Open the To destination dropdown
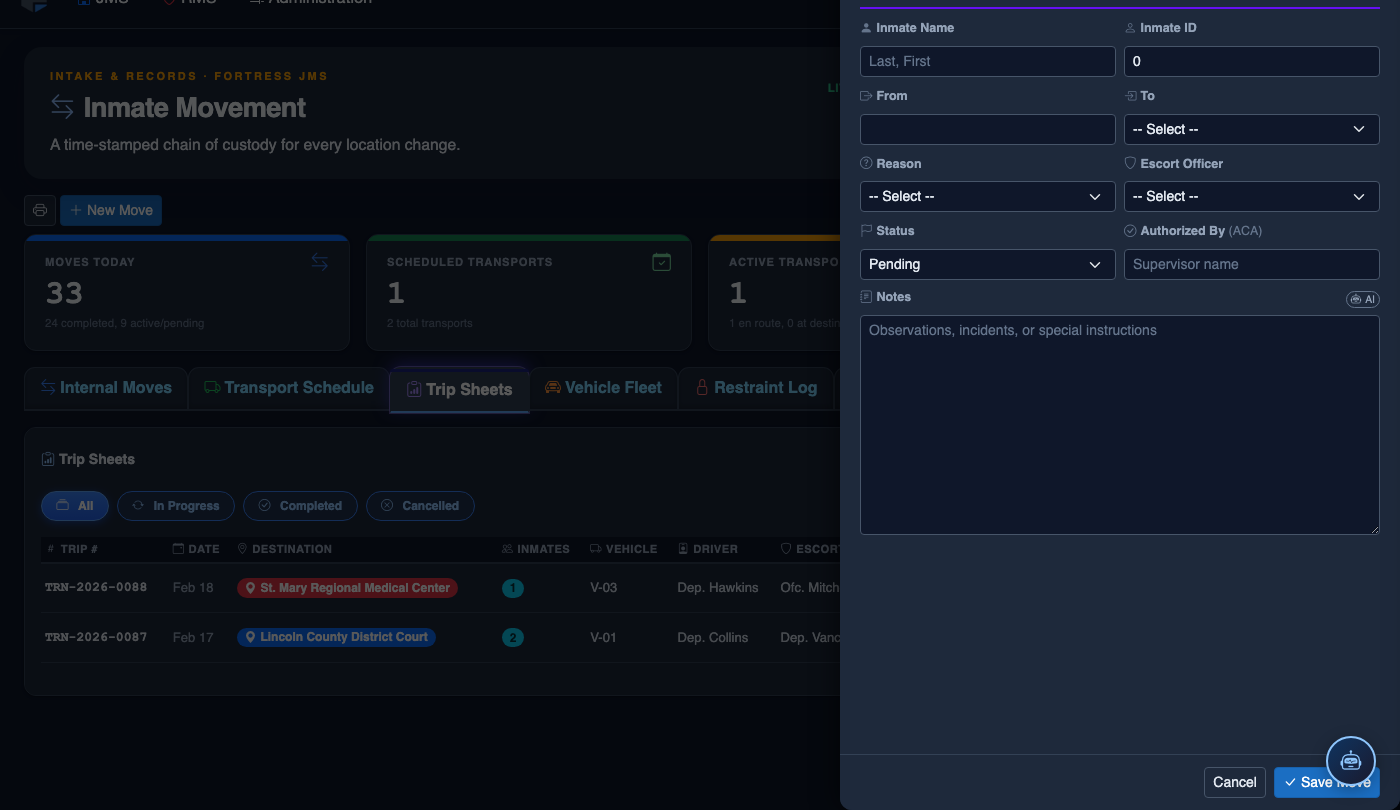 tap(1252, 129)
